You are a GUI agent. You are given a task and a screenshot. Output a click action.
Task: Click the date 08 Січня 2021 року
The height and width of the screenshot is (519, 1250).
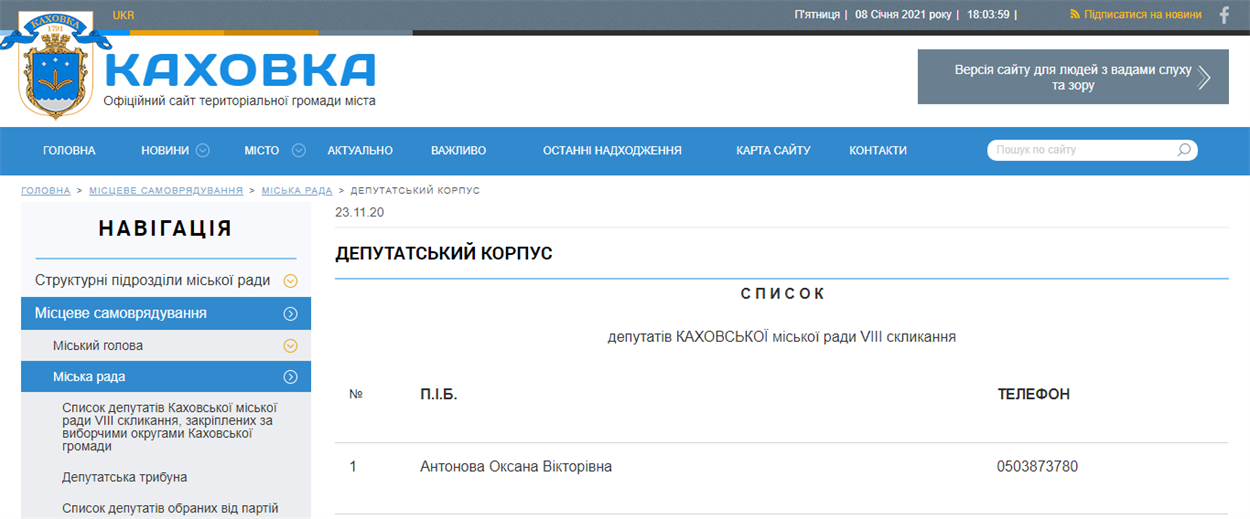[x=904, y=15]
